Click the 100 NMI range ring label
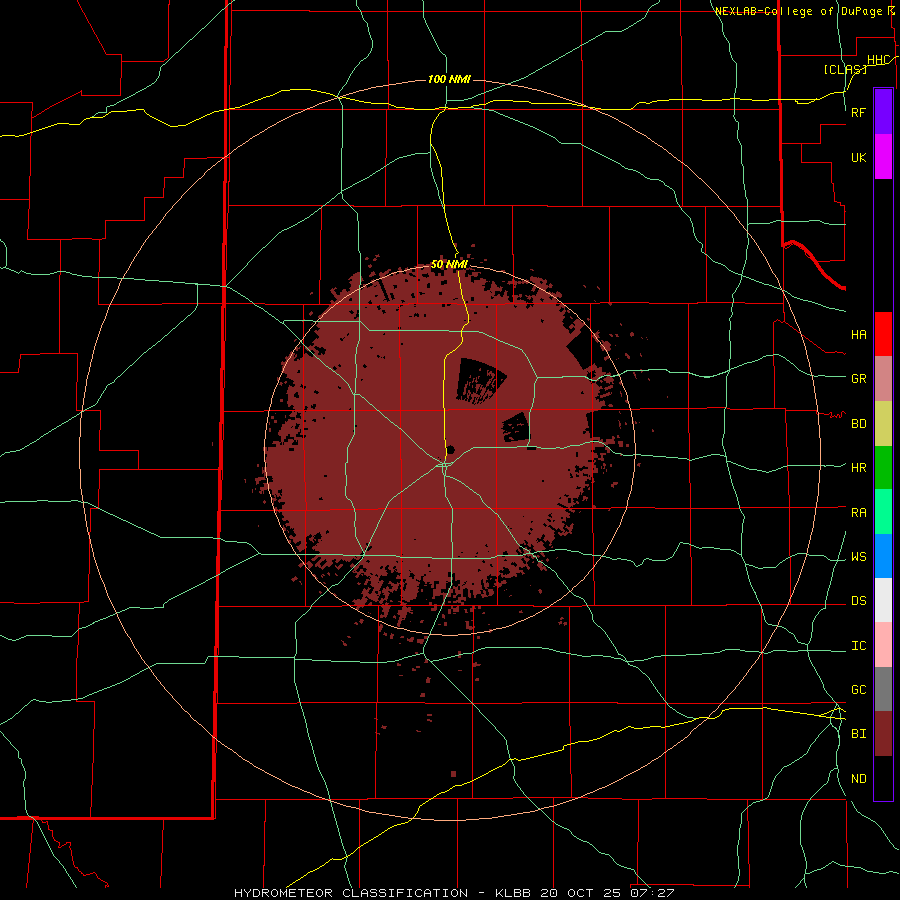This screenshot has height=900, width=900. click(x=449, y=79)
